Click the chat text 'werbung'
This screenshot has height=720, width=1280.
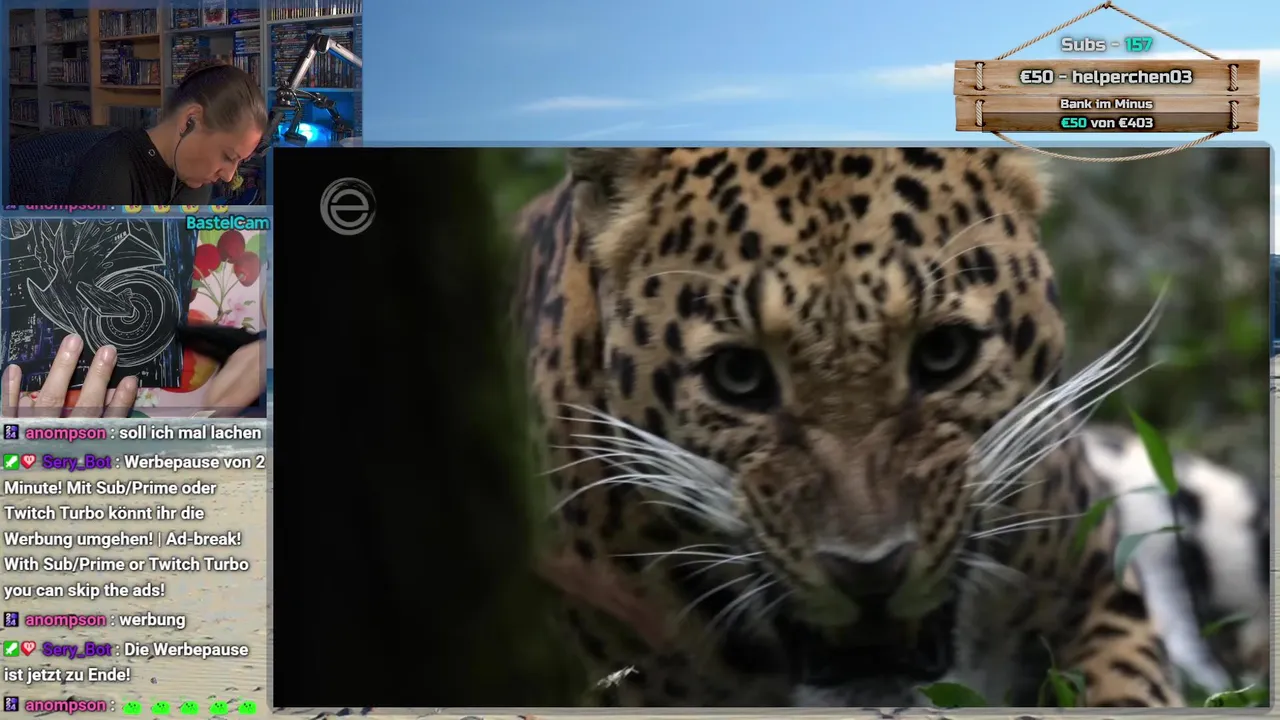click(x=152, y=620)
